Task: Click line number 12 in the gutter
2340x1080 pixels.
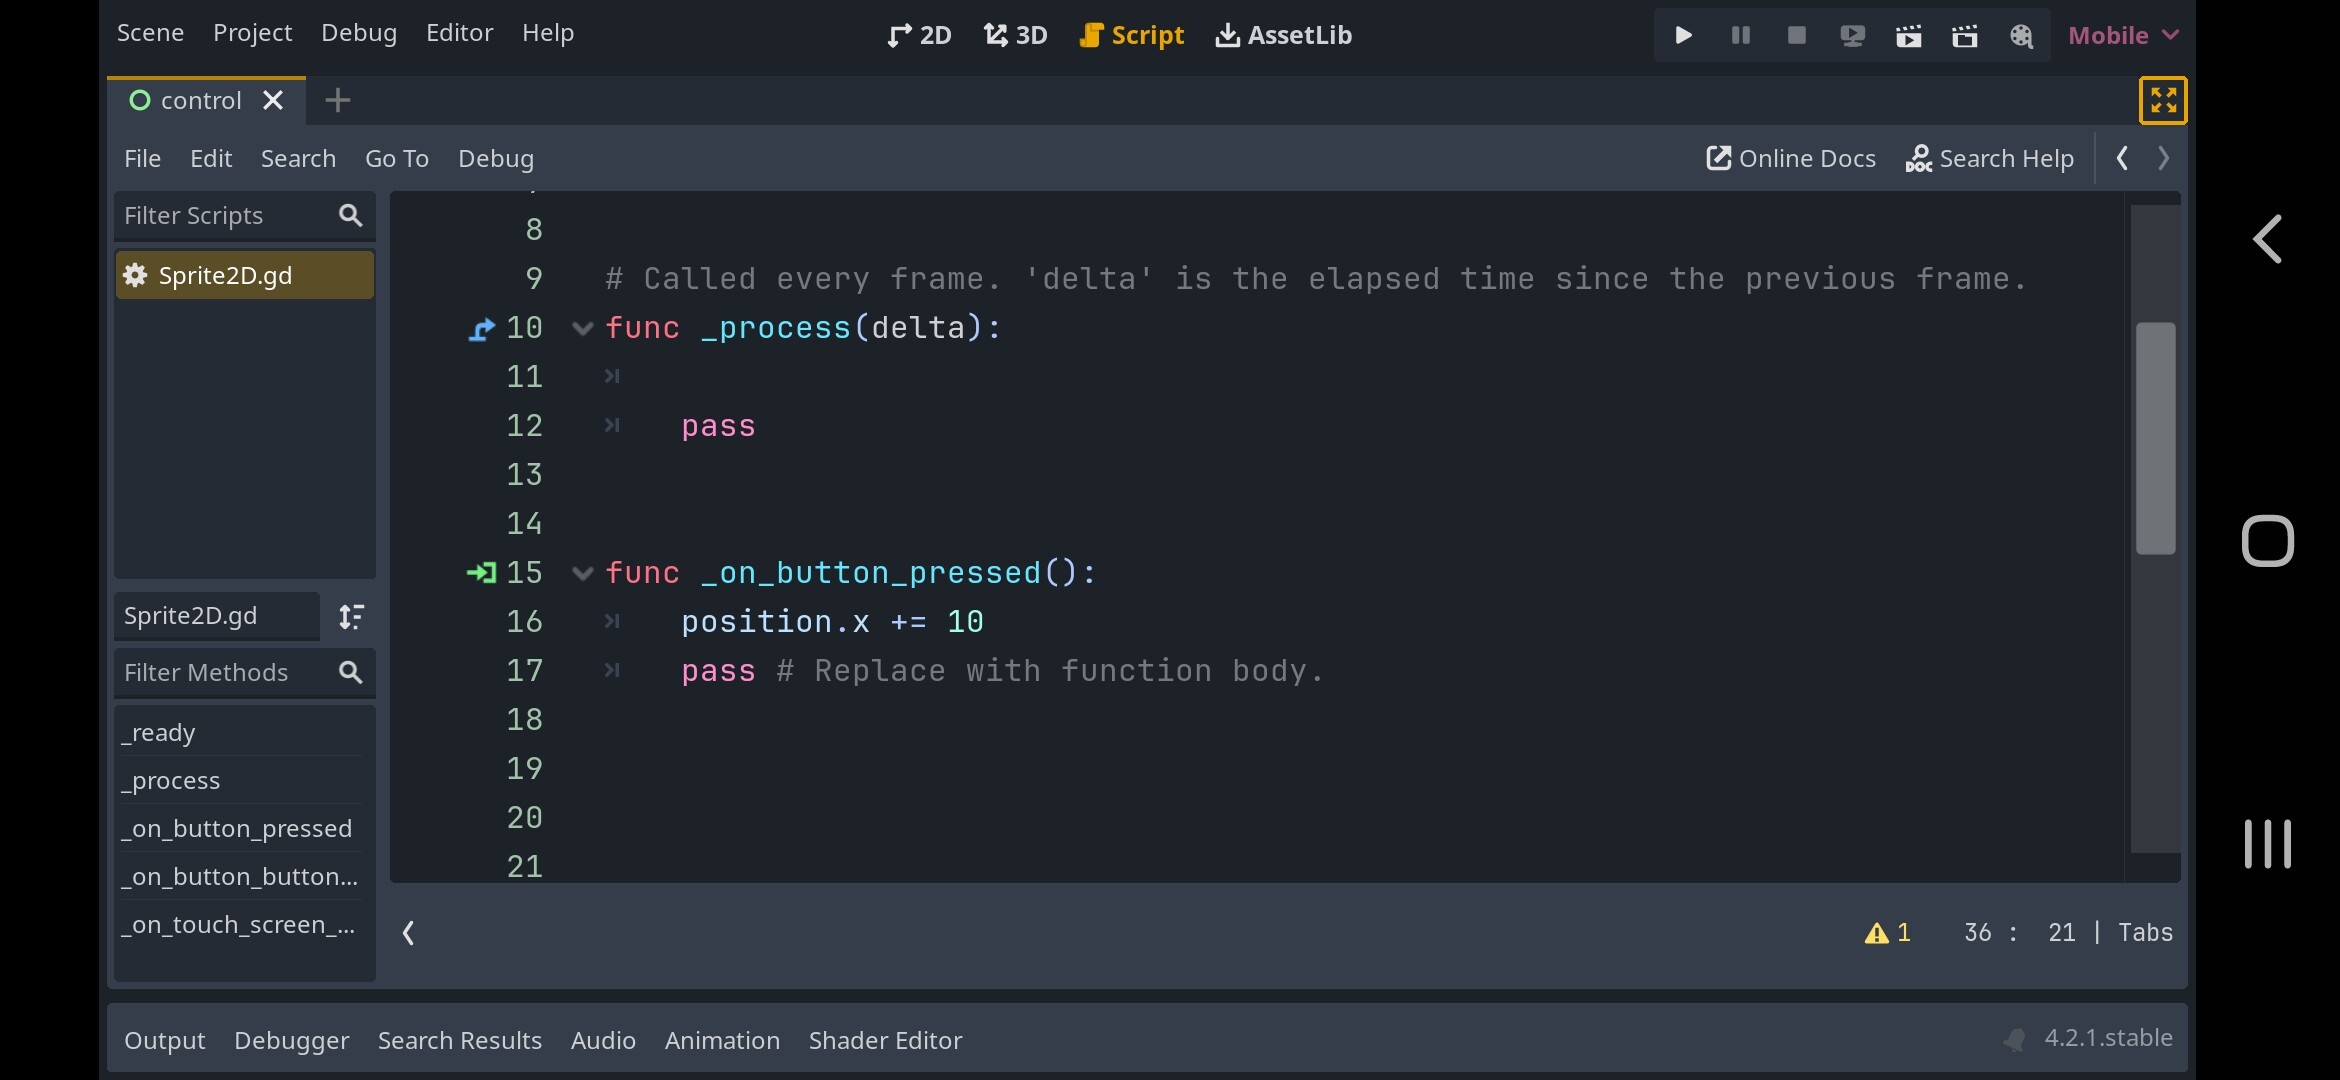Action: [x=524, y=426]
